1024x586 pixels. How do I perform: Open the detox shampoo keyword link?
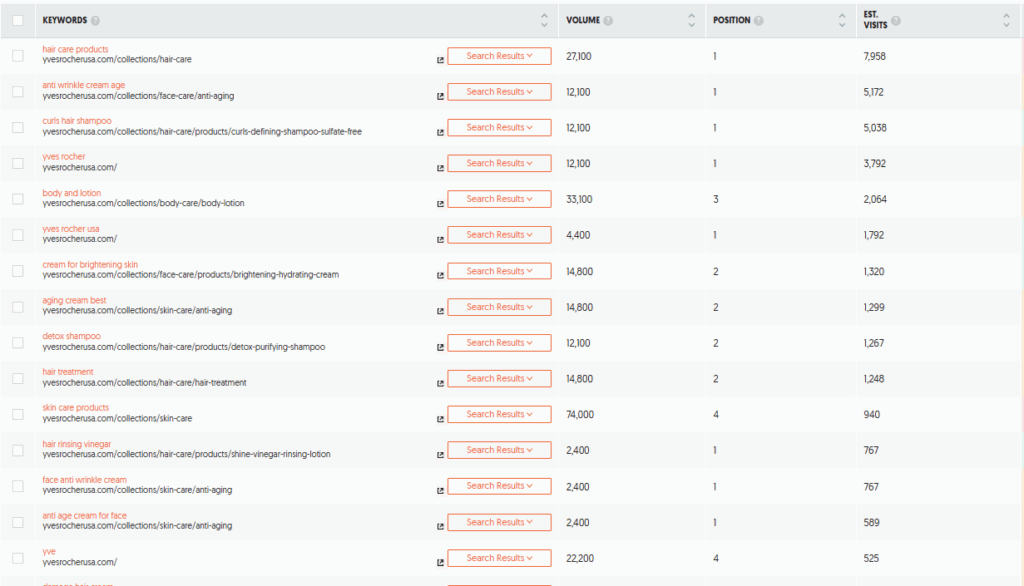(71, 336)
